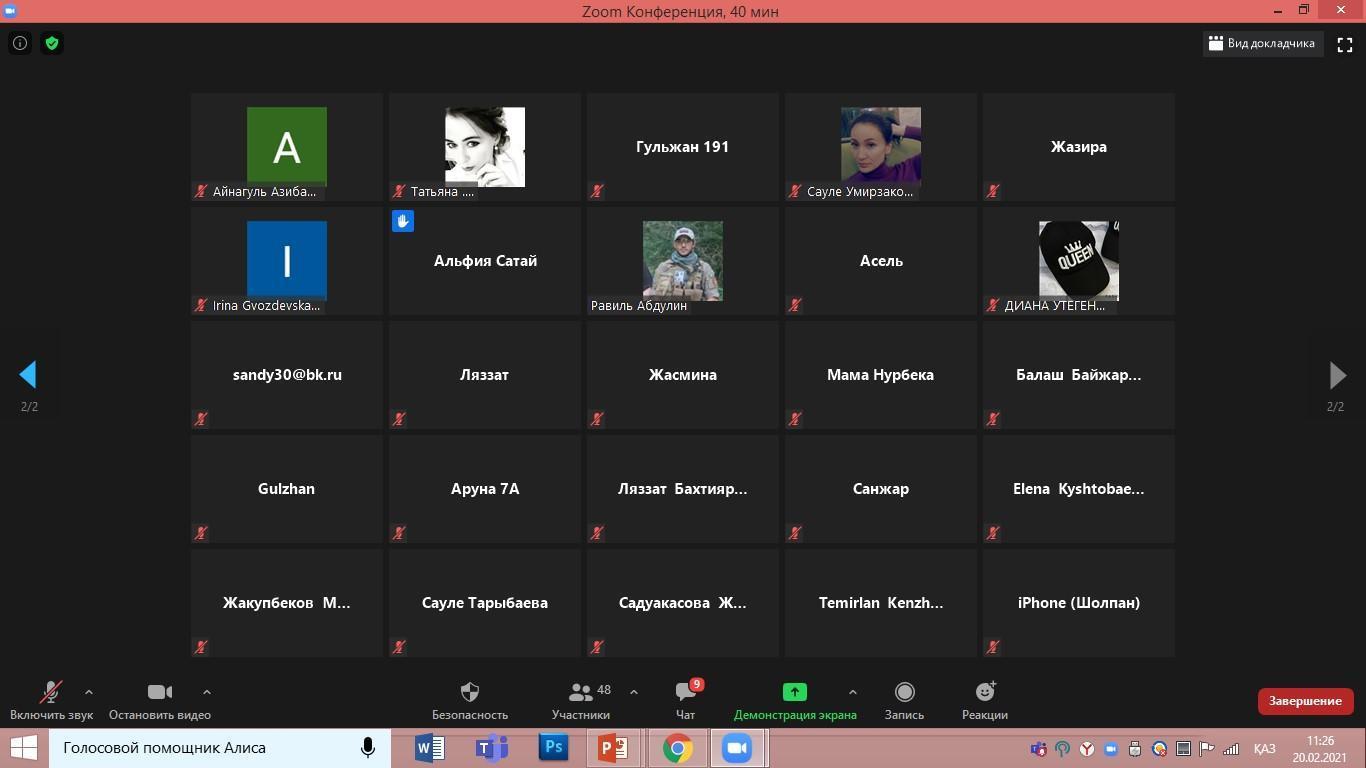Image resolution: width=1366 pixels, height=768 pixels.
Task: Expand audio options arrow next to microphone
Action: click(x=89, y=692)
